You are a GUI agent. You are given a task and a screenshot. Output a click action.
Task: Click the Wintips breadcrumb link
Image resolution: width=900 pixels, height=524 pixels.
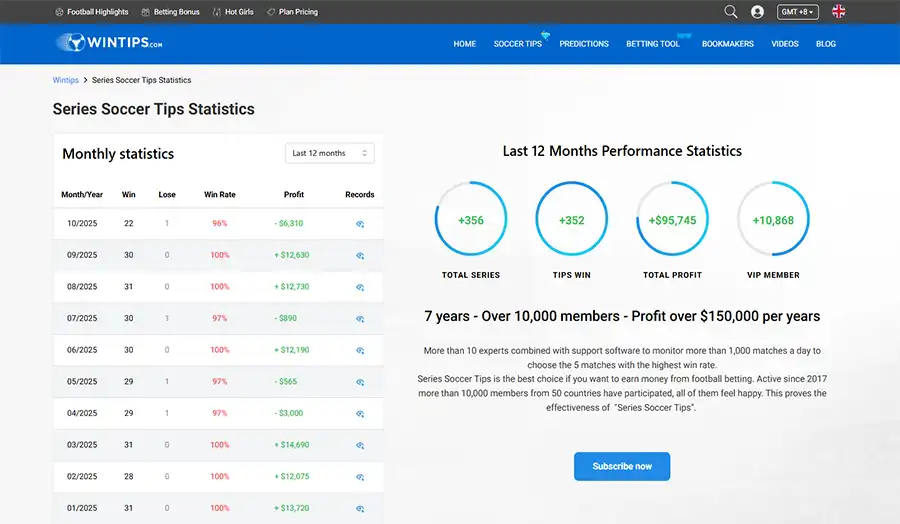[65, 80]
